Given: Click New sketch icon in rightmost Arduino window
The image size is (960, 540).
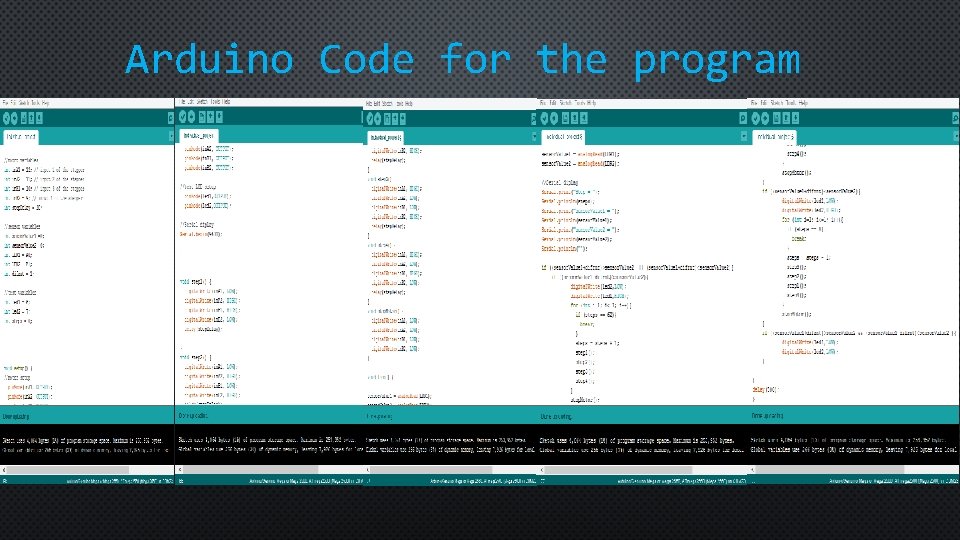Looking at the screenshot, I should coord(776,118).
